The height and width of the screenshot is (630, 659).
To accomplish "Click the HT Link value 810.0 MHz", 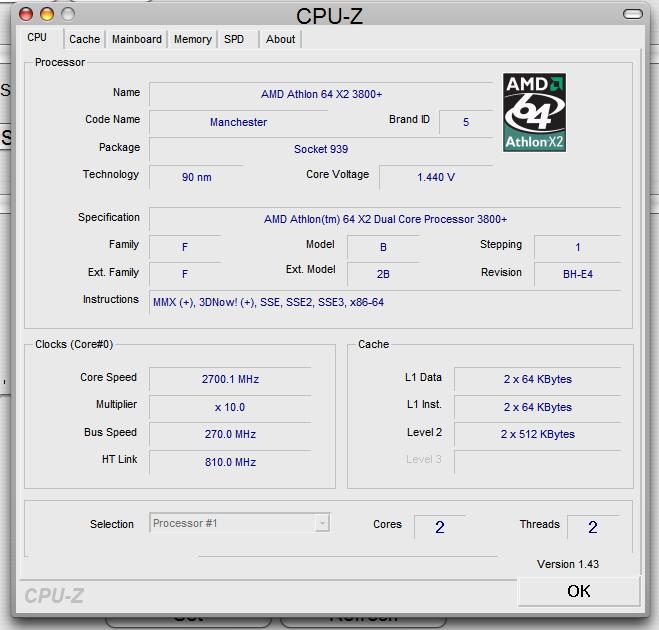I will point(230,462).
